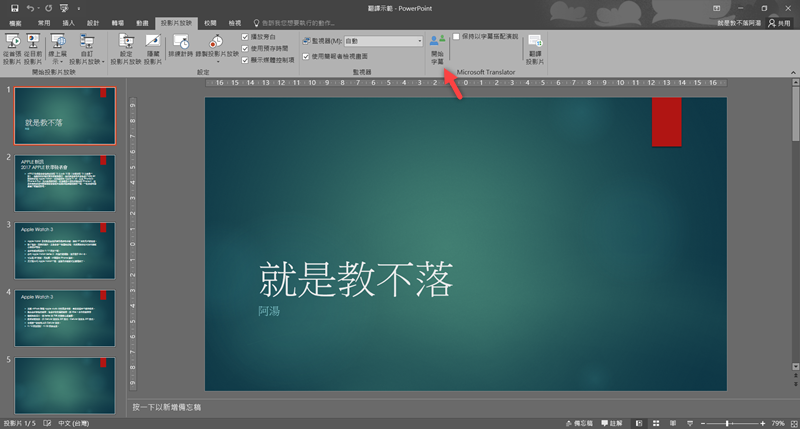Open the Monitor (監視器) dropdown
This screenshot has width=800, height=429.
[383, 41]
